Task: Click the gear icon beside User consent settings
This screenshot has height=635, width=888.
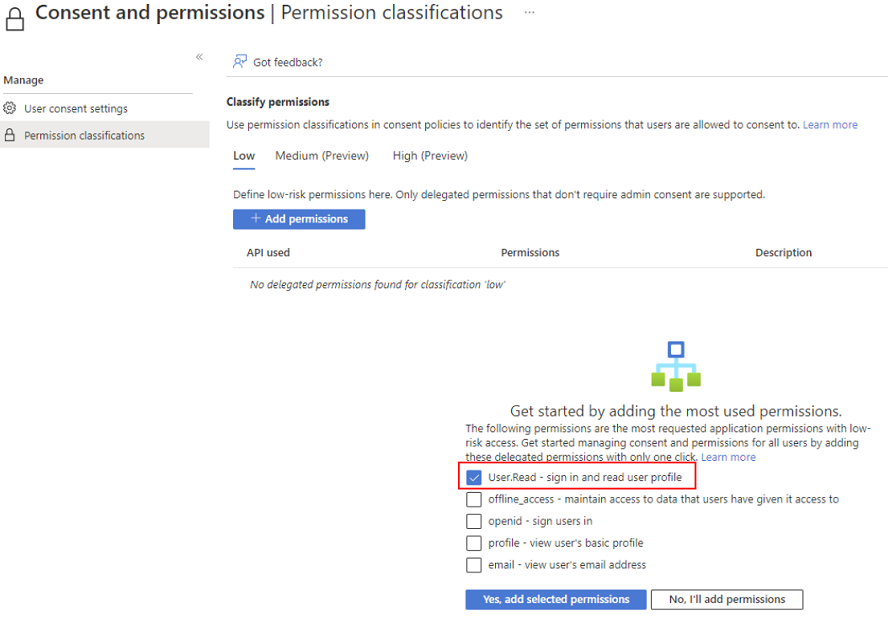Action: (x=10, y=108)
